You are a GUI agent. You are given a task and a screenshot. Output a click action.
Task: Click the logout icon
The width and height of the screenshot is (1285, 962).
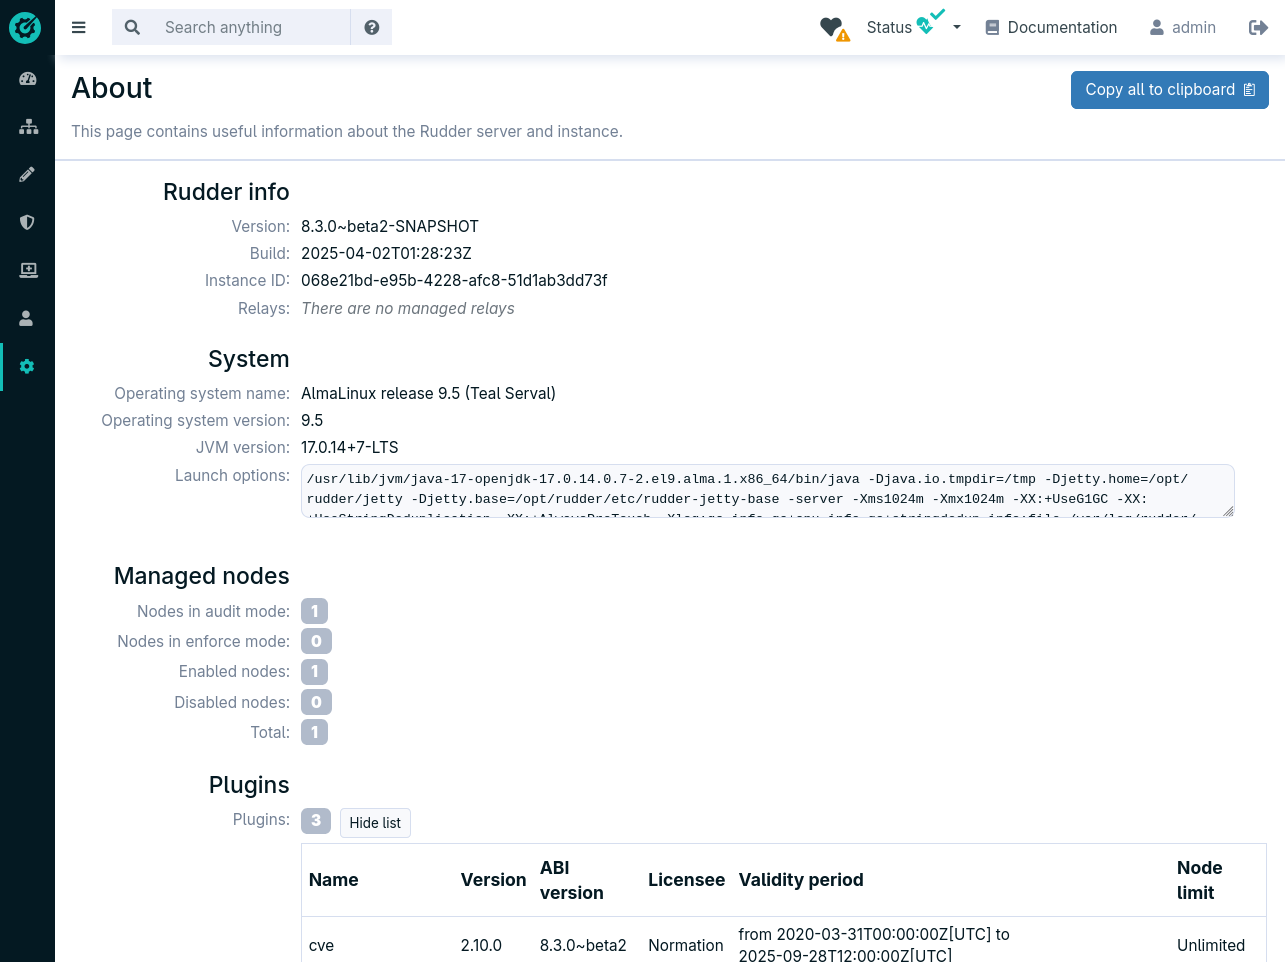[1258, 28]
